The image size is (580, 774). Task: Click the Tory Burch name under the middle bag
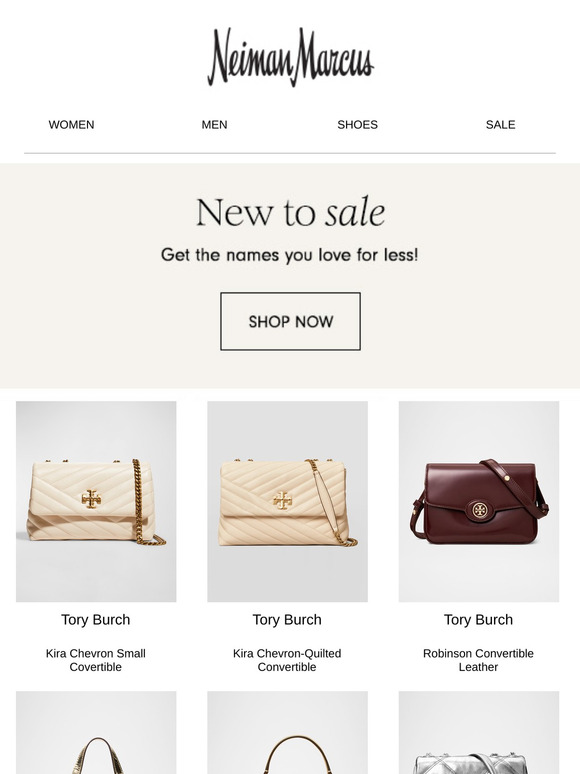click(x=287, y=620)
